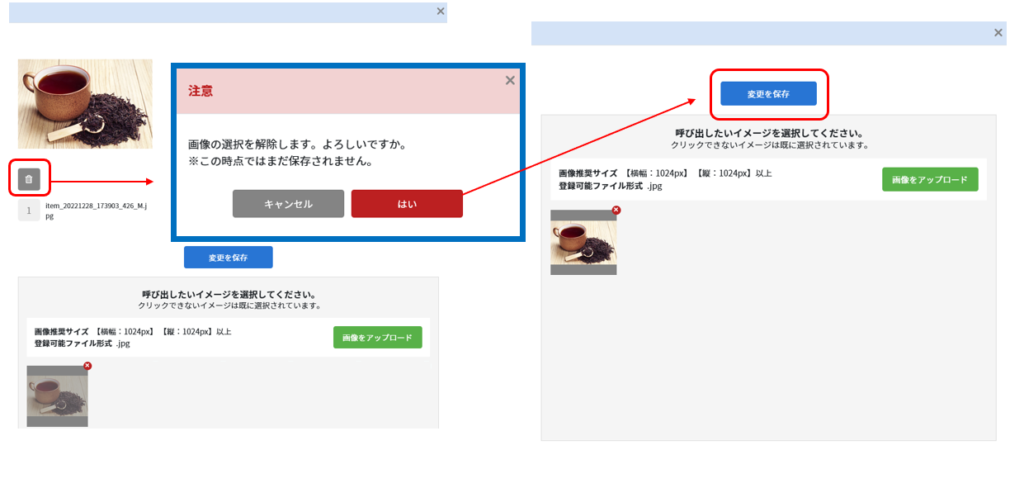Screen dimensions: 1024x502
Task: Close the left window using top X
Action: [441, 11]
